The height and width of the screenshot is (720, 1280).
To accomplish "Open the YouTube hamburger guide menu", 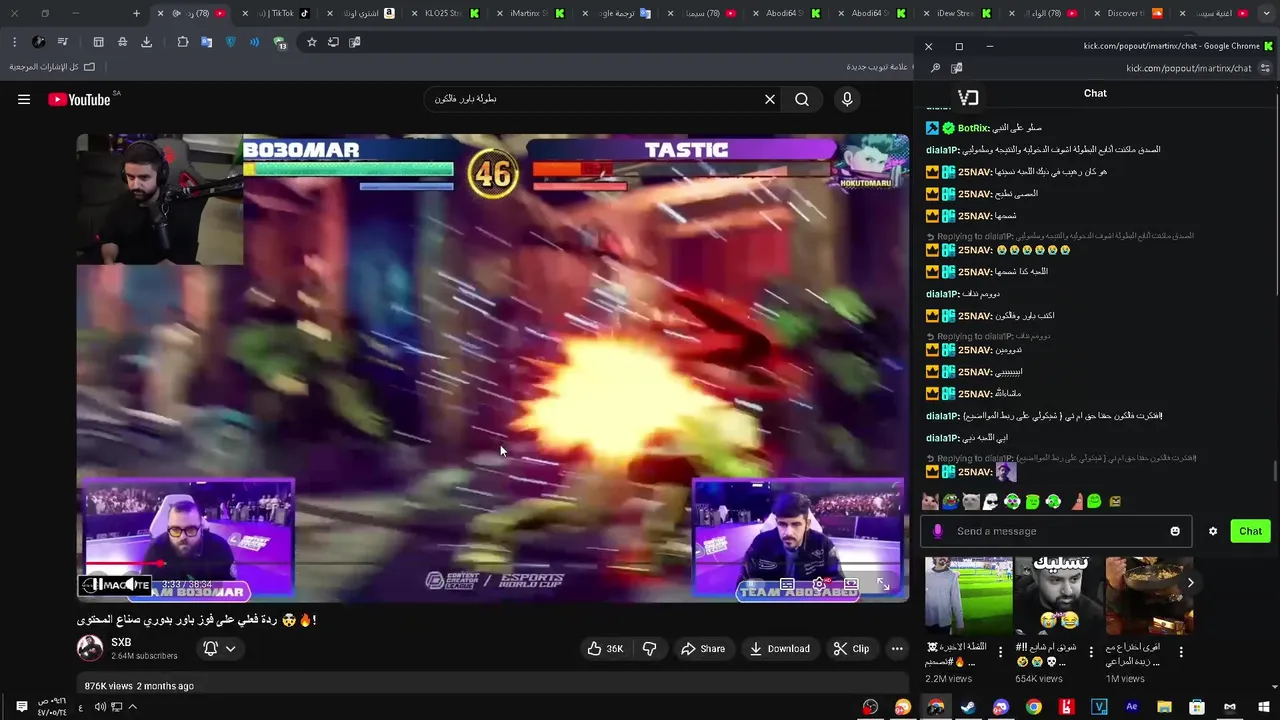I will [24, 99].
